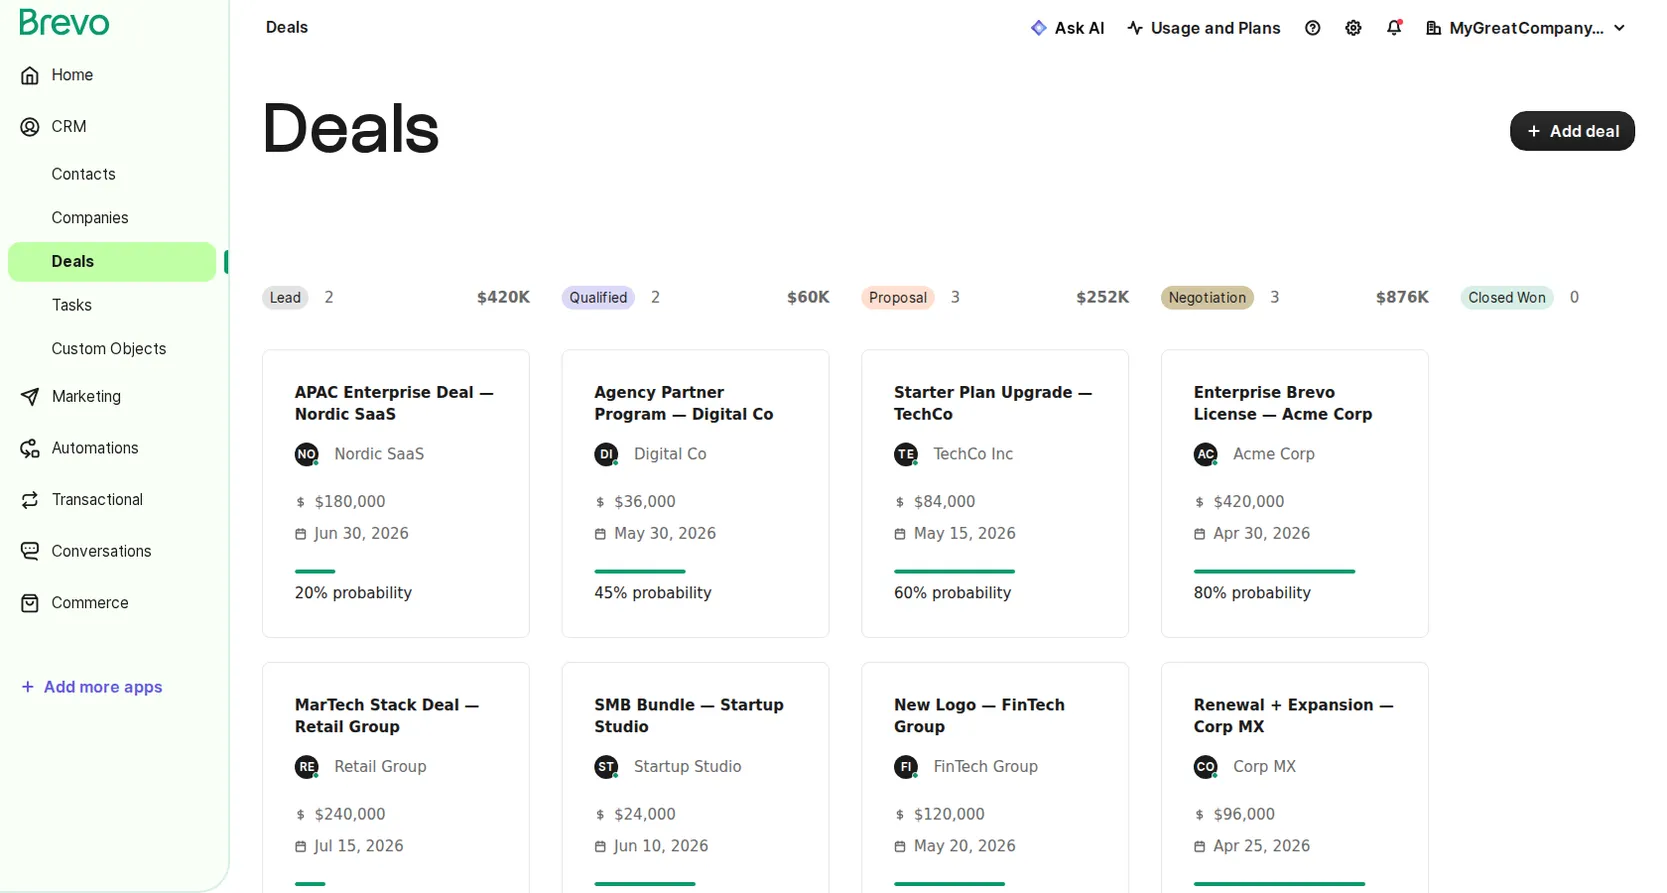
Task: Click the Transactional arrows icon
Action: point(30,500)
